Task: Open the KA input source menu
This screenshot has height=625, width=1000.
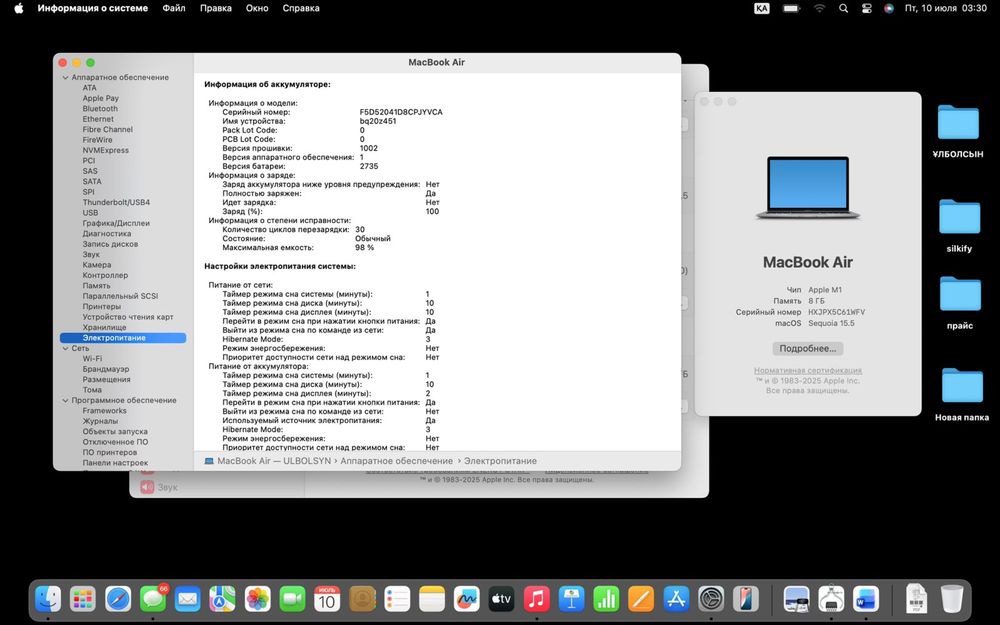Action: [761, 8]
